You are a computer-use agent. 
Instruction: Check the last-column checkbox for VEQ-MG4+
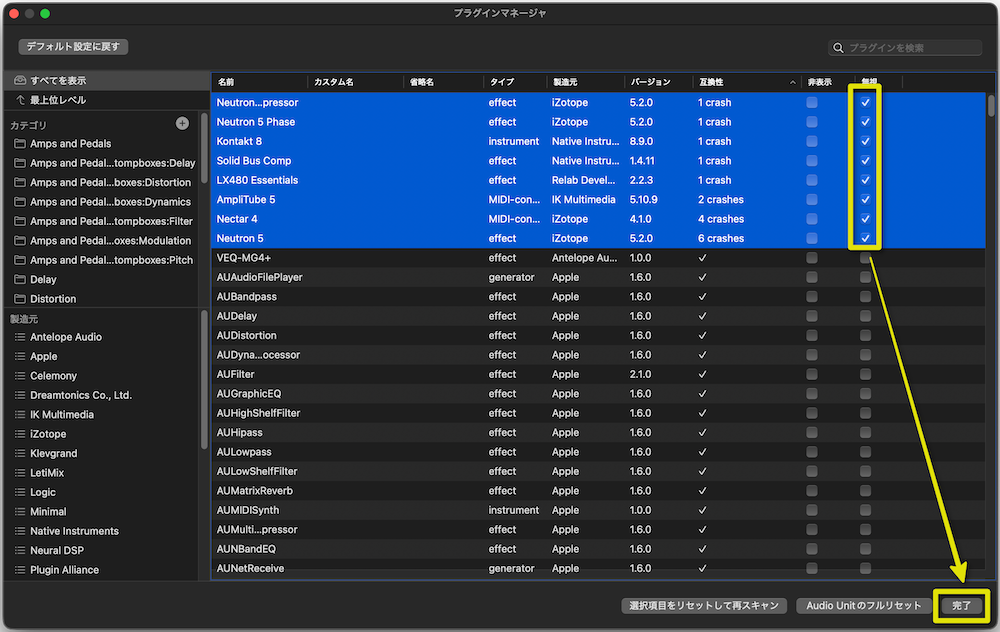866,258
